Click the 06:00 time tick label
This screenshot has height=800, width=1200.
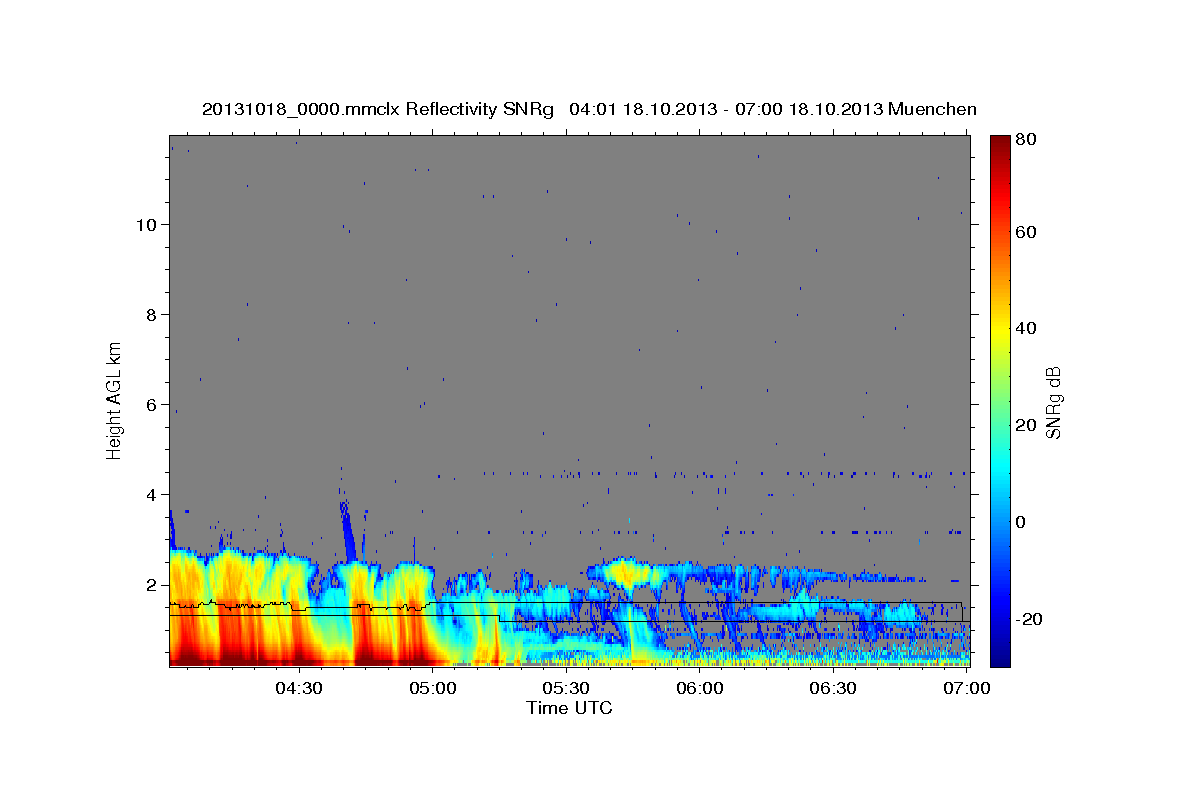pyautogui.click(x=700, y=688)
